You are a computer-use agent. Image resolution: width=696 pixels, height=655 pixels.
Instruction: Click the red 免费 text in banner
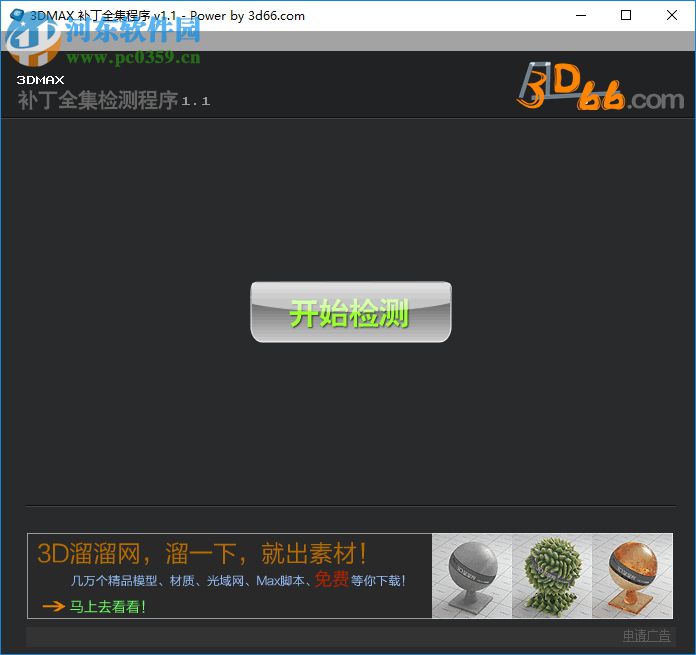[x=332, y=579]
